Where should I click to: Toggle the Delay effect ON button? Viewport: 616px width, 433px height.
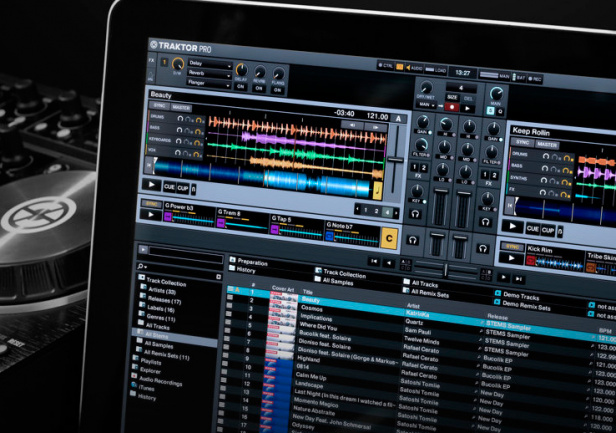point(240,87)
